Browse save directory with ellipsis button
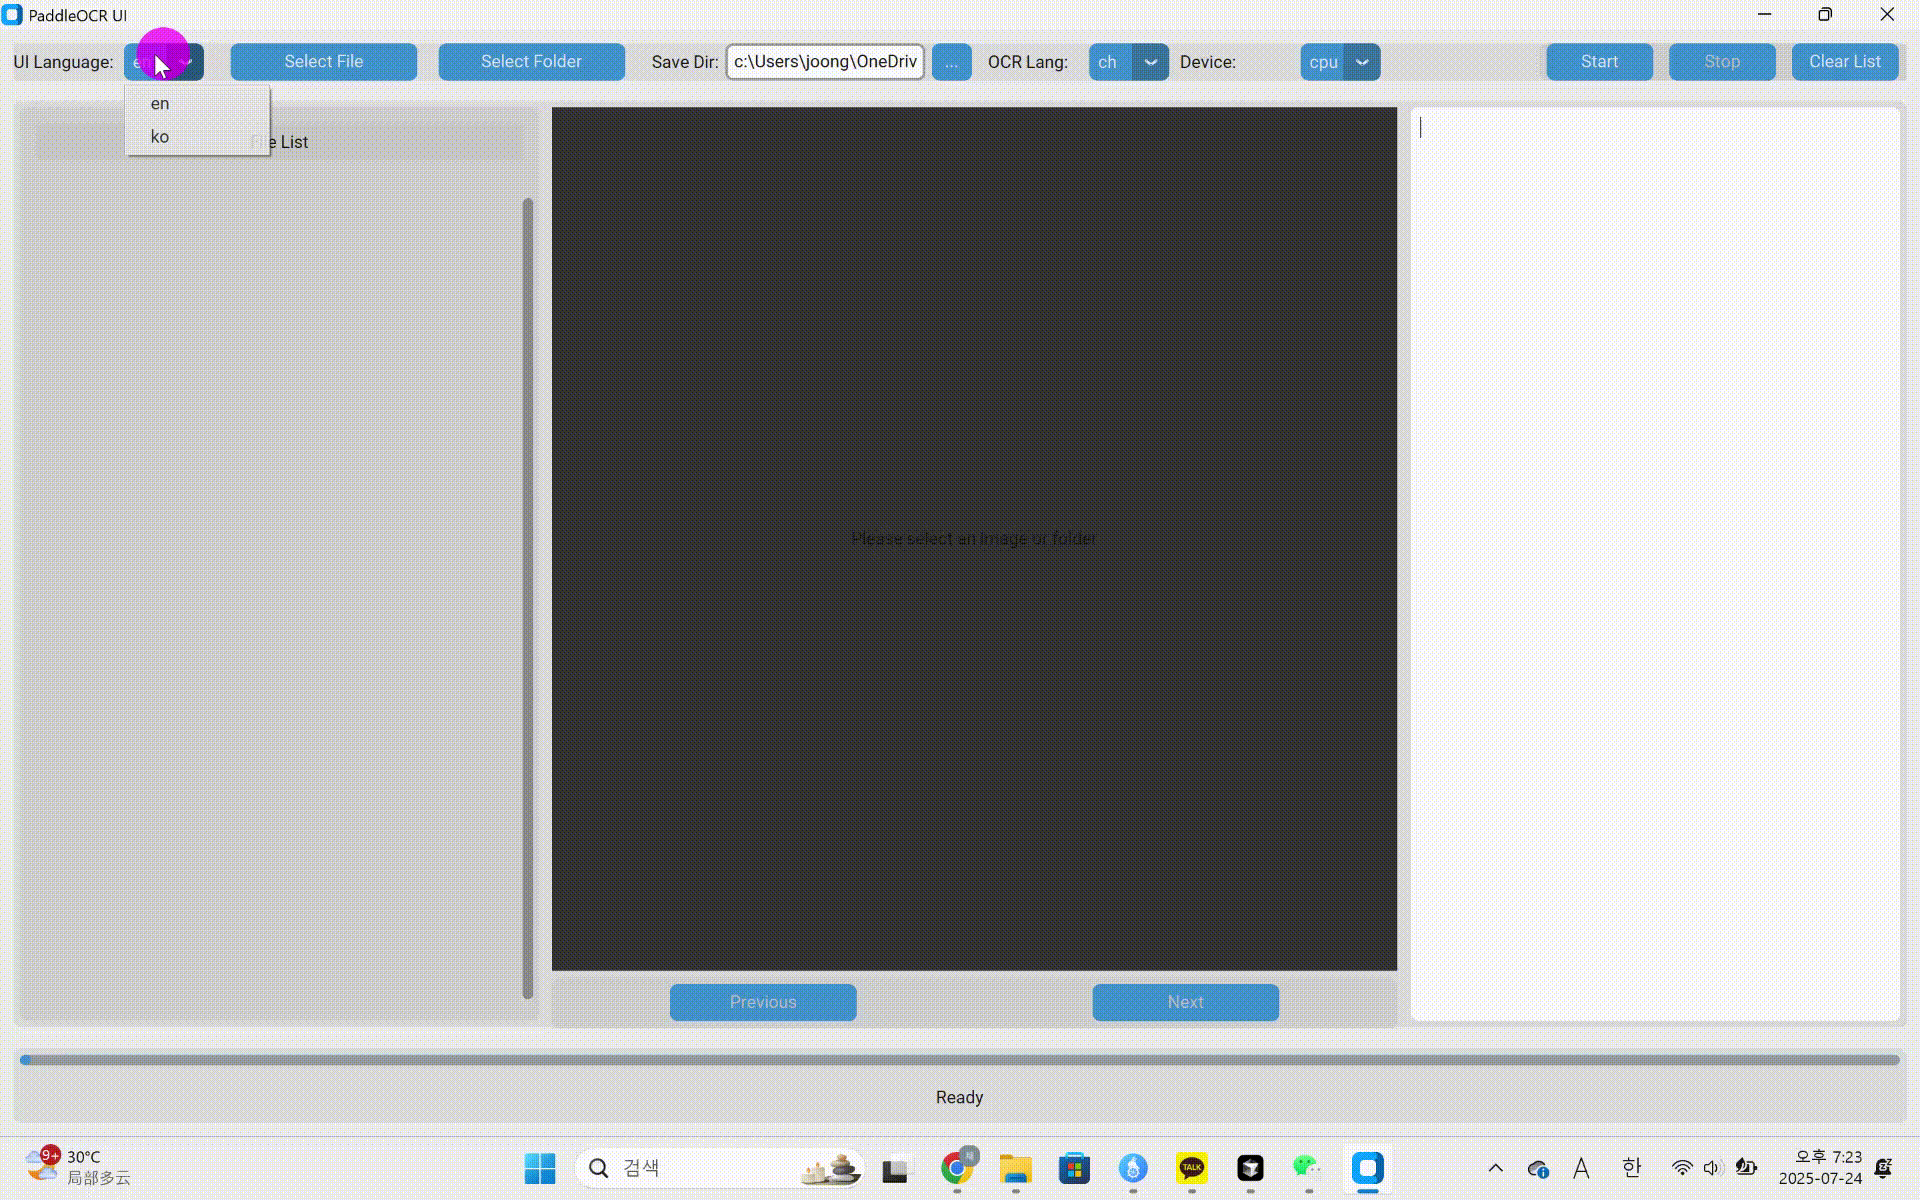The width and height of the screenshot is (1920, 1200). pos(951,62)
